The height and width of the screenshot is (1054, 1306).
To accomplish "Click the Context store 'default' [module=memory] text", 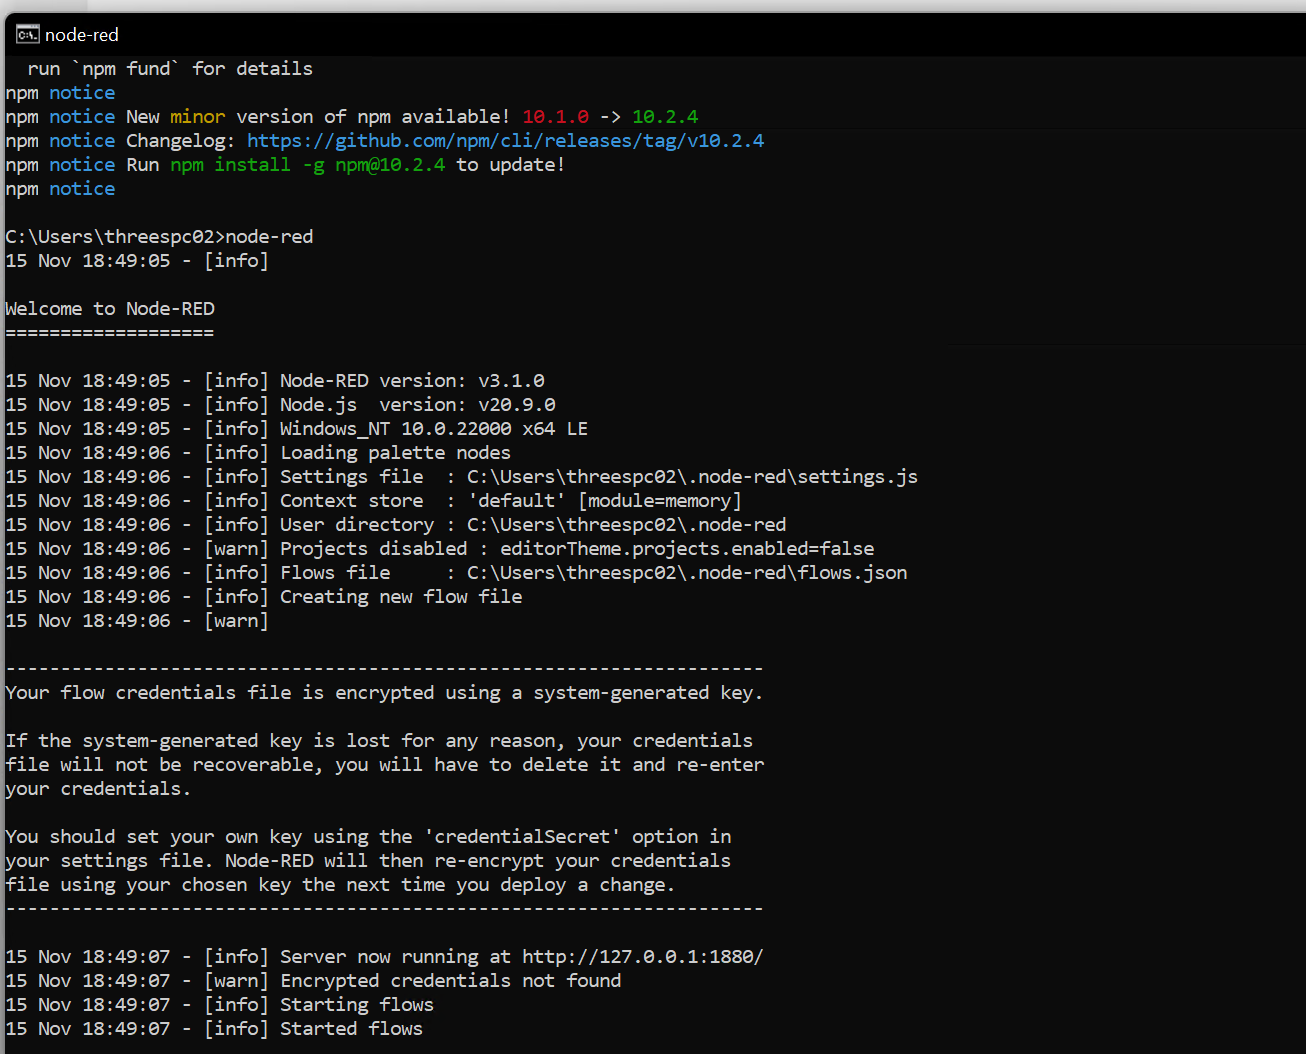I will (604, 501).
